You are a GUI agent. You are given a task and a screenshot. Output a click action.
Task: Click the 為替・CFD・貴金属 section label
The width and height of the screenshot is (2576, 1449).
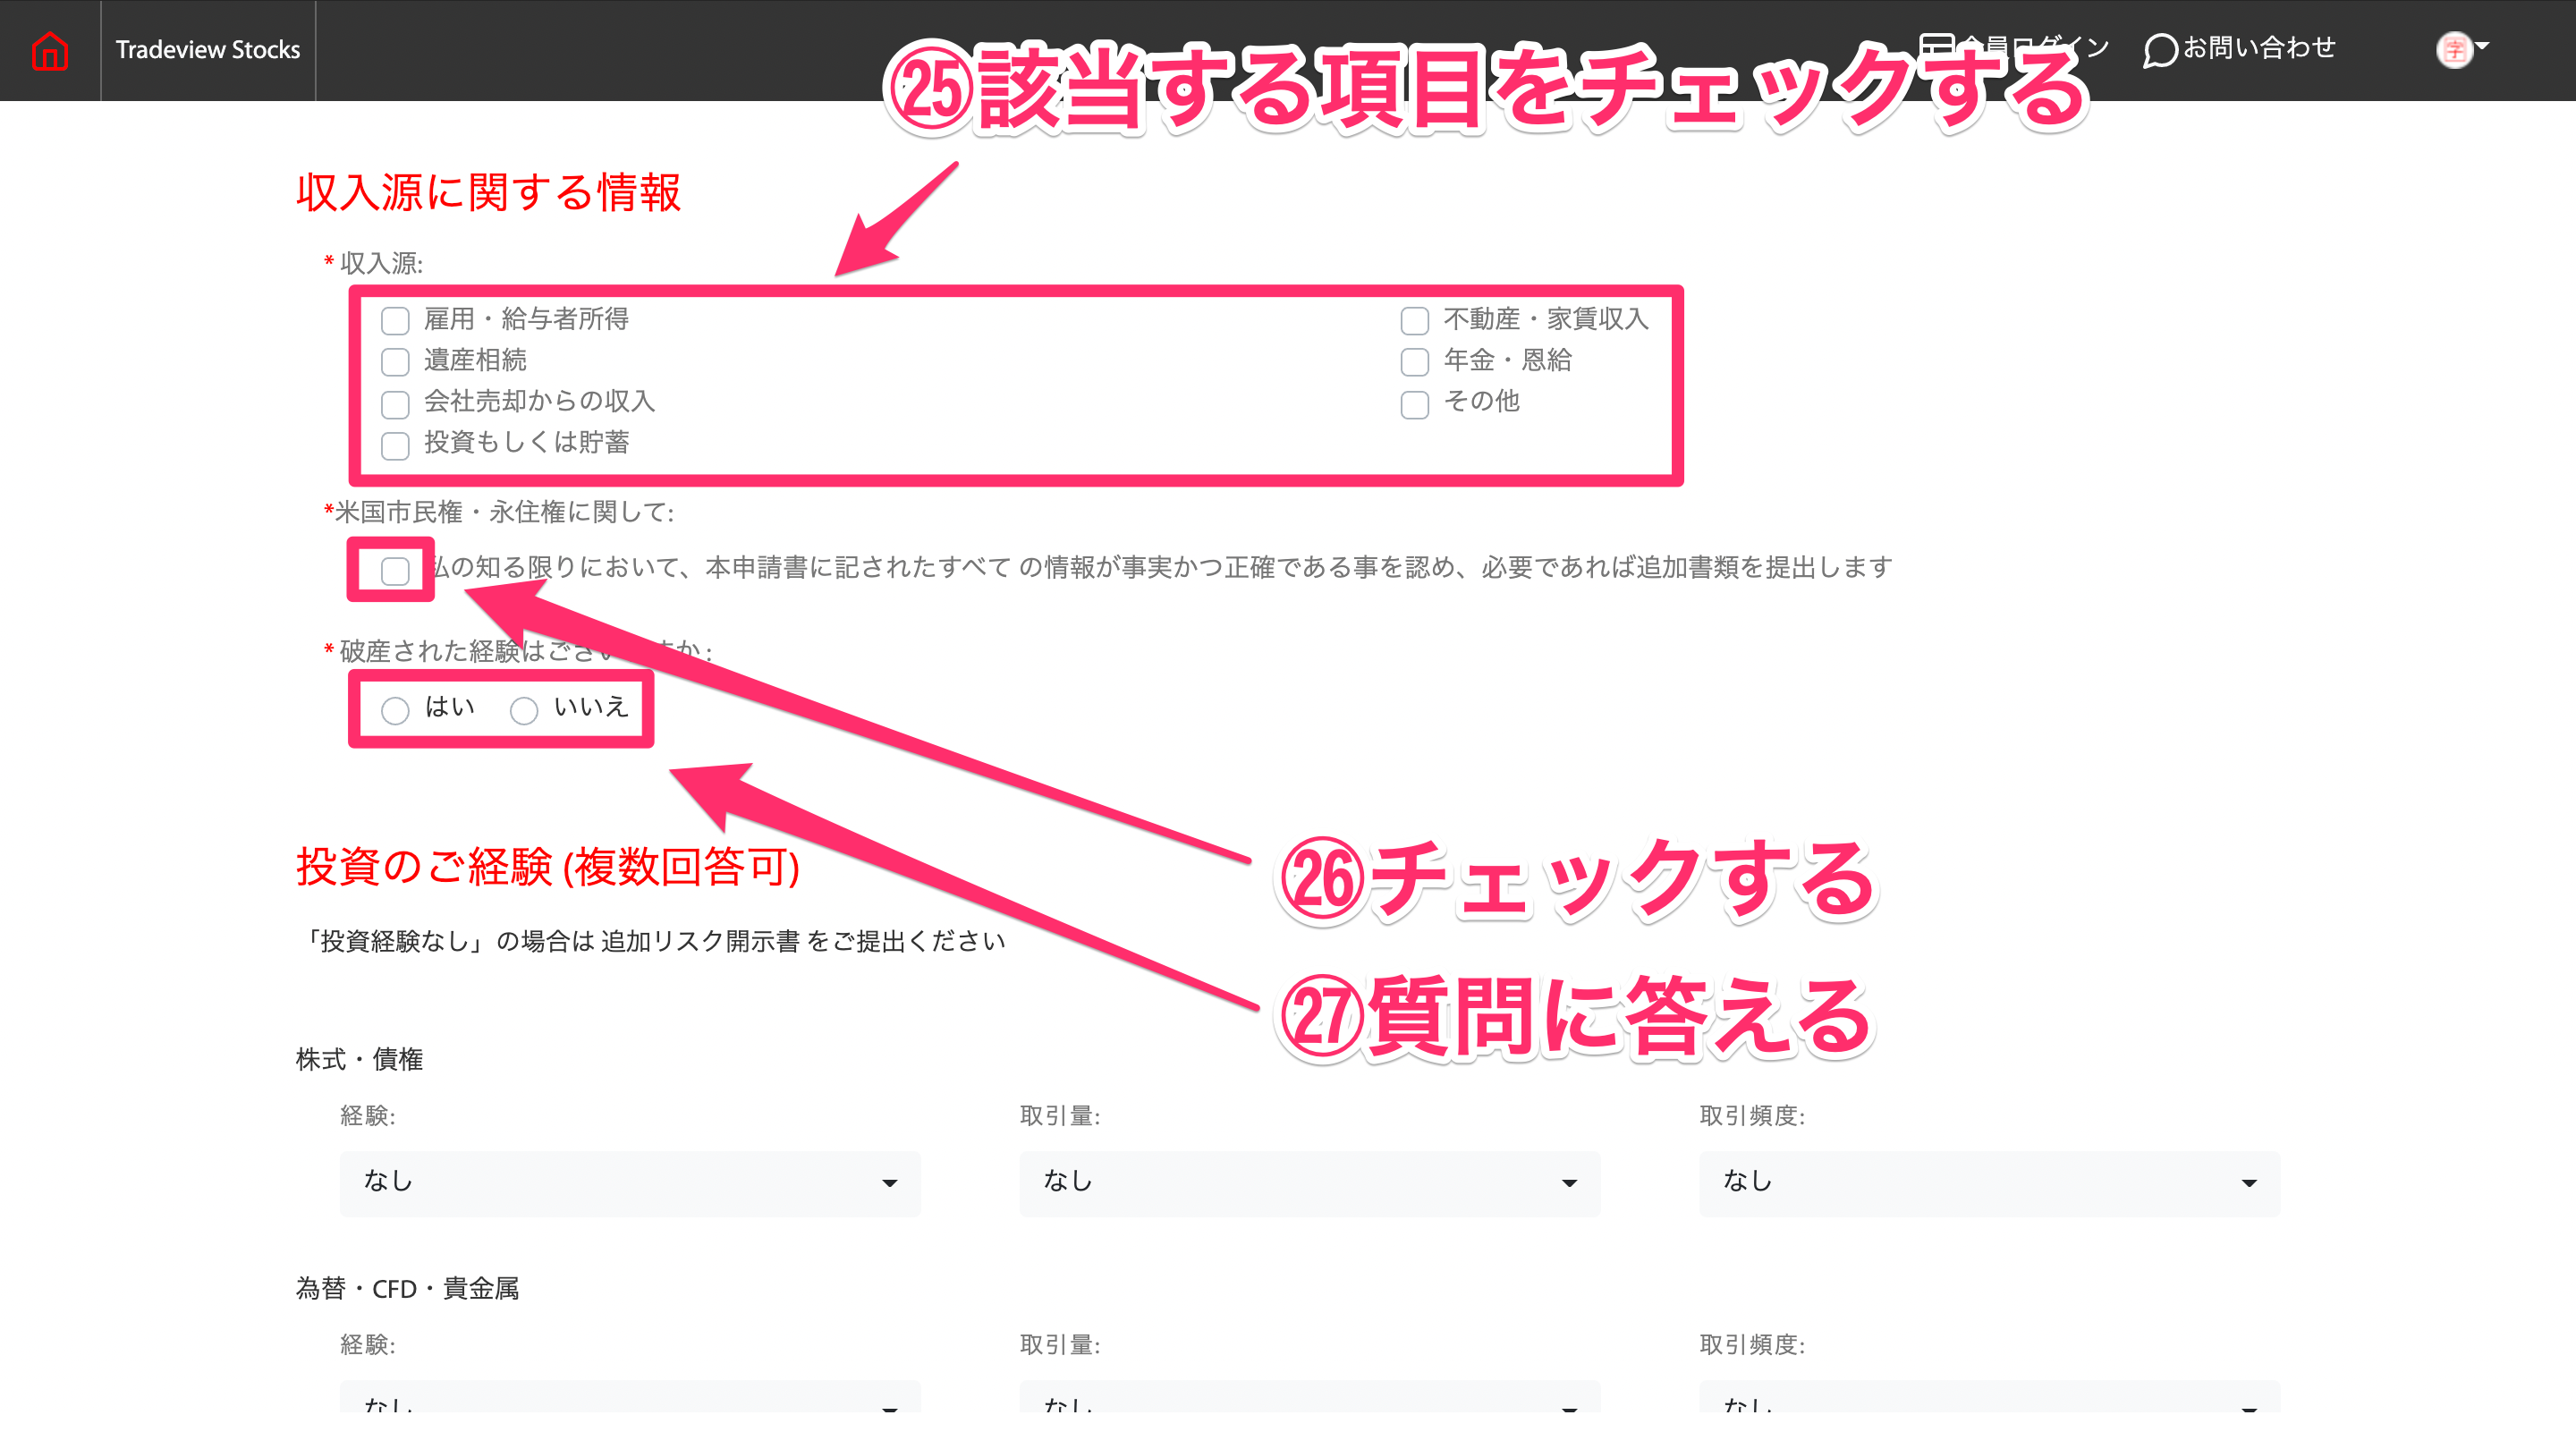pos(408,1288)
